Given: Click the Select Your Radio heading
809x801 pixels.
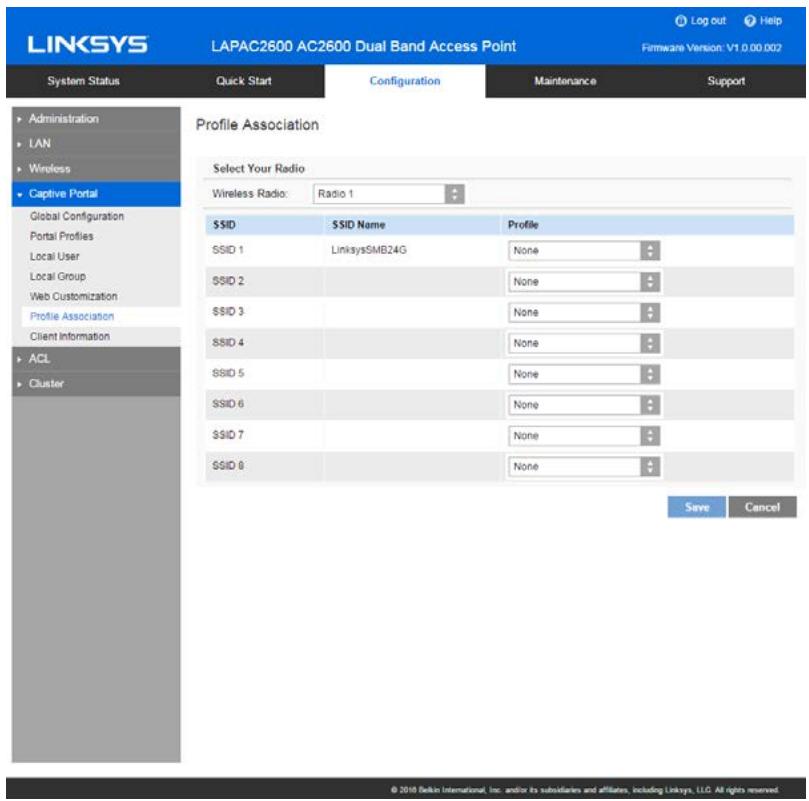Looking at the screenshot, I should click(258, 169).
